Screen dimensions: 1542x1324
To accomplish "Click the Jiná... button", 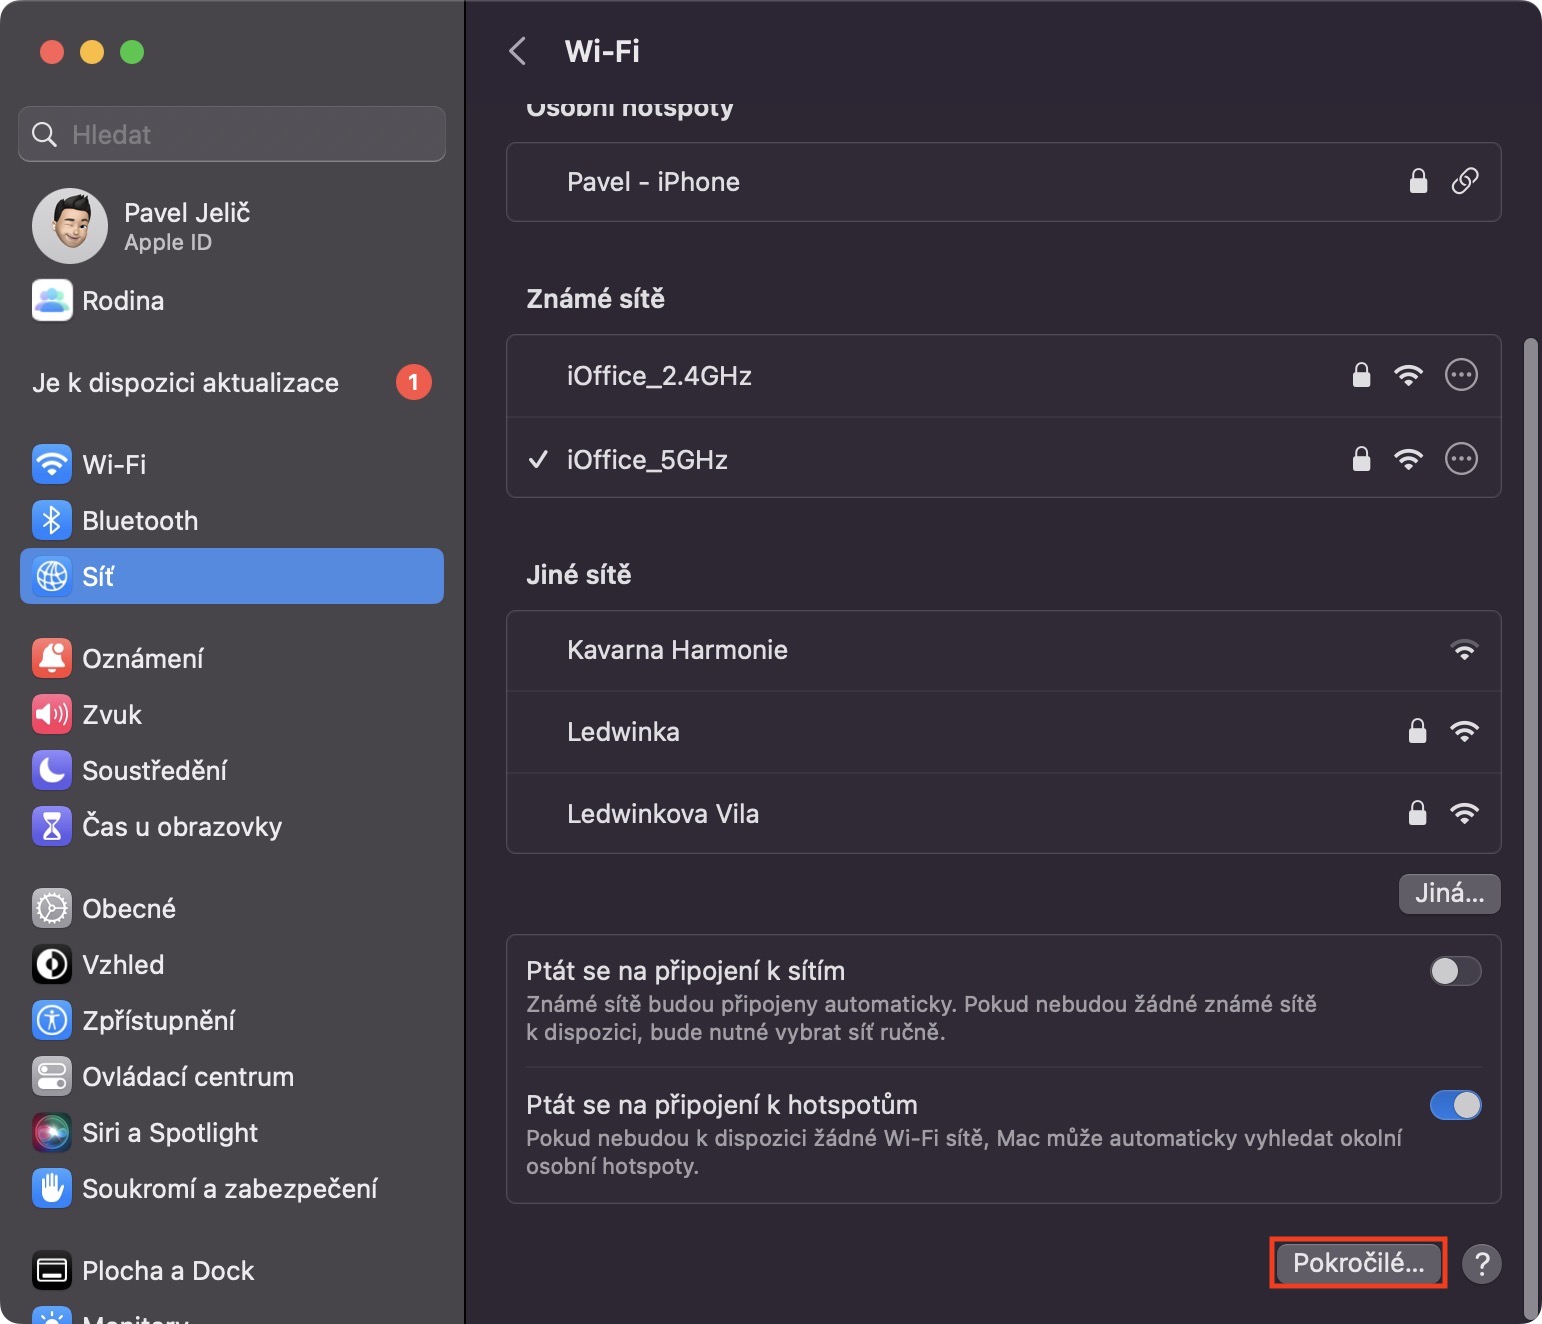I will (x=1449, y=893).
